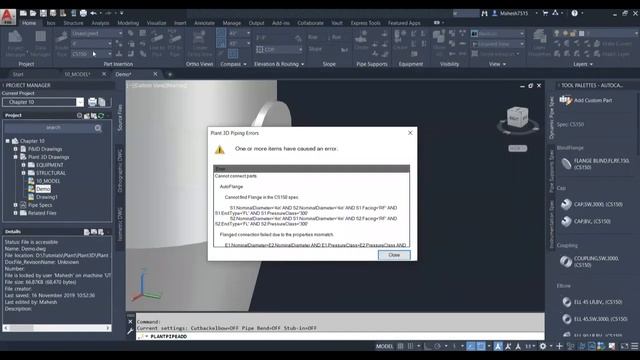The image size is (640, 360).
Task: Toggle polar tracking in status bar
Action: pyautogui.click(x=438, y=346)
